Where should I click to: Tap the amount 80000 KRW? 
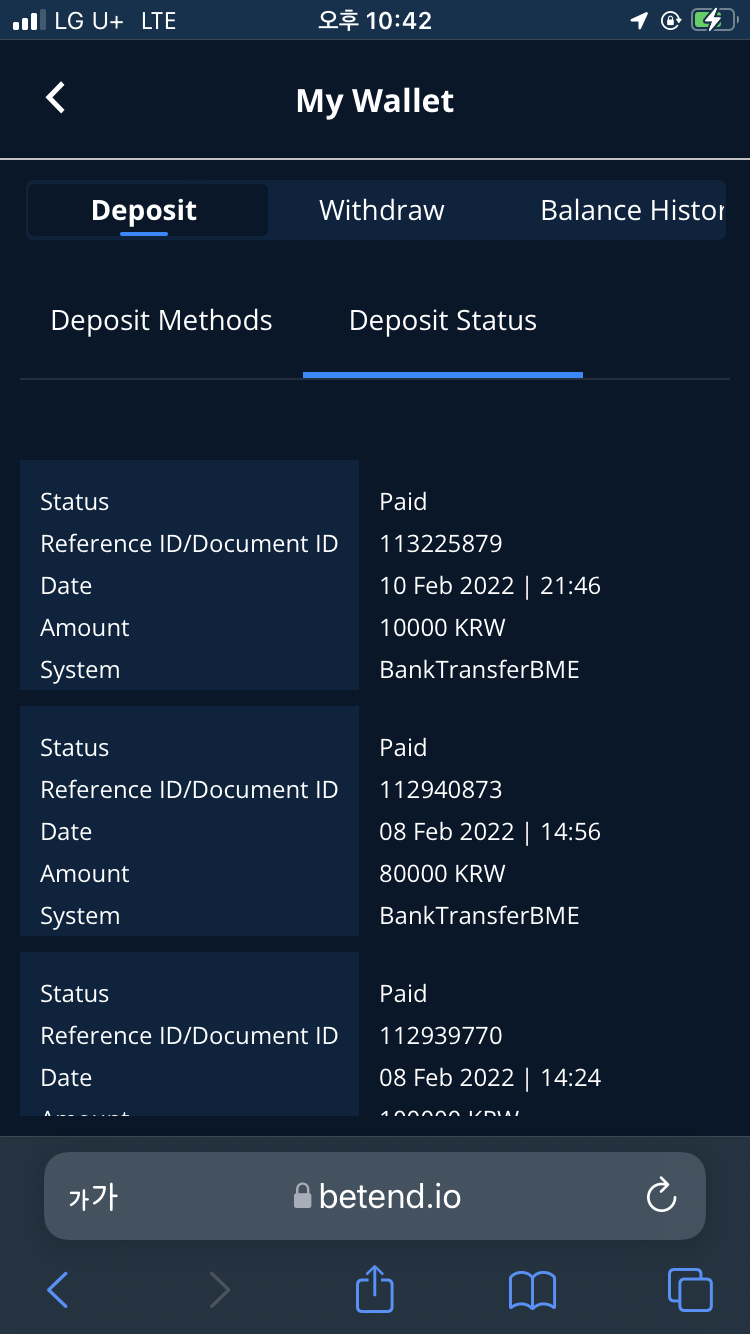pos(443,874)
